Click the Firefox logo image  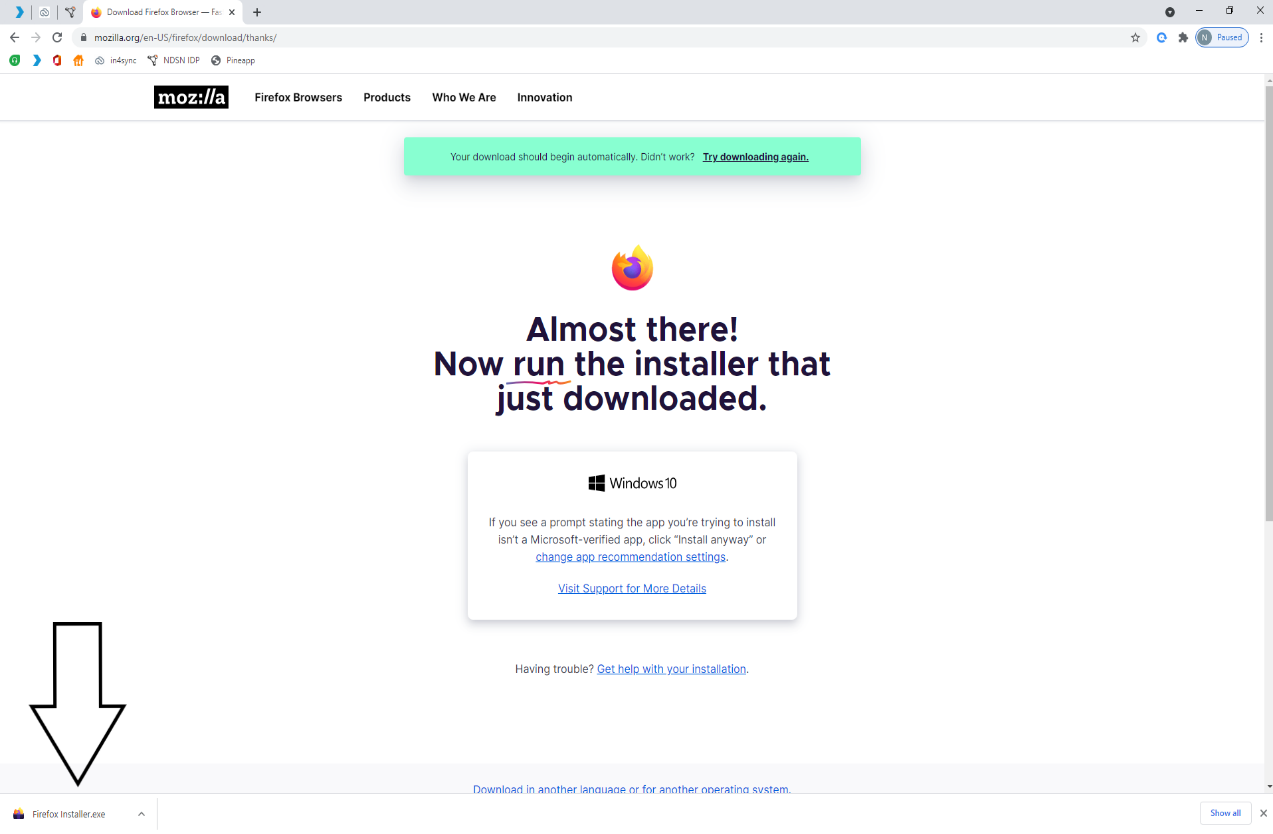[632, 268]
